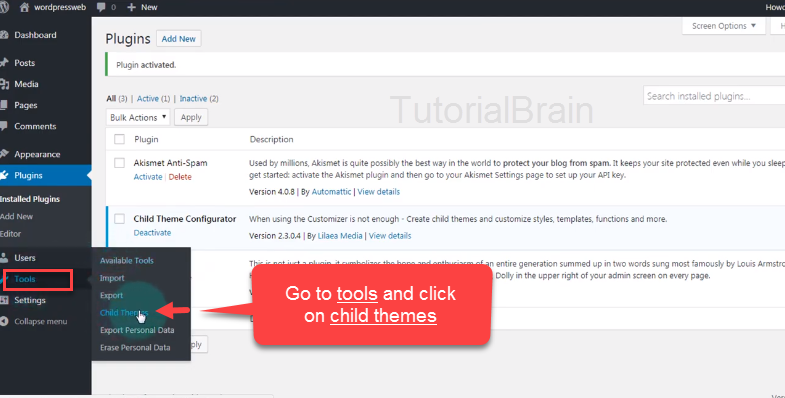Viewport: 785px width, 398px height.
Task: View details for Akismet plugin
Action: pos(378,192)
